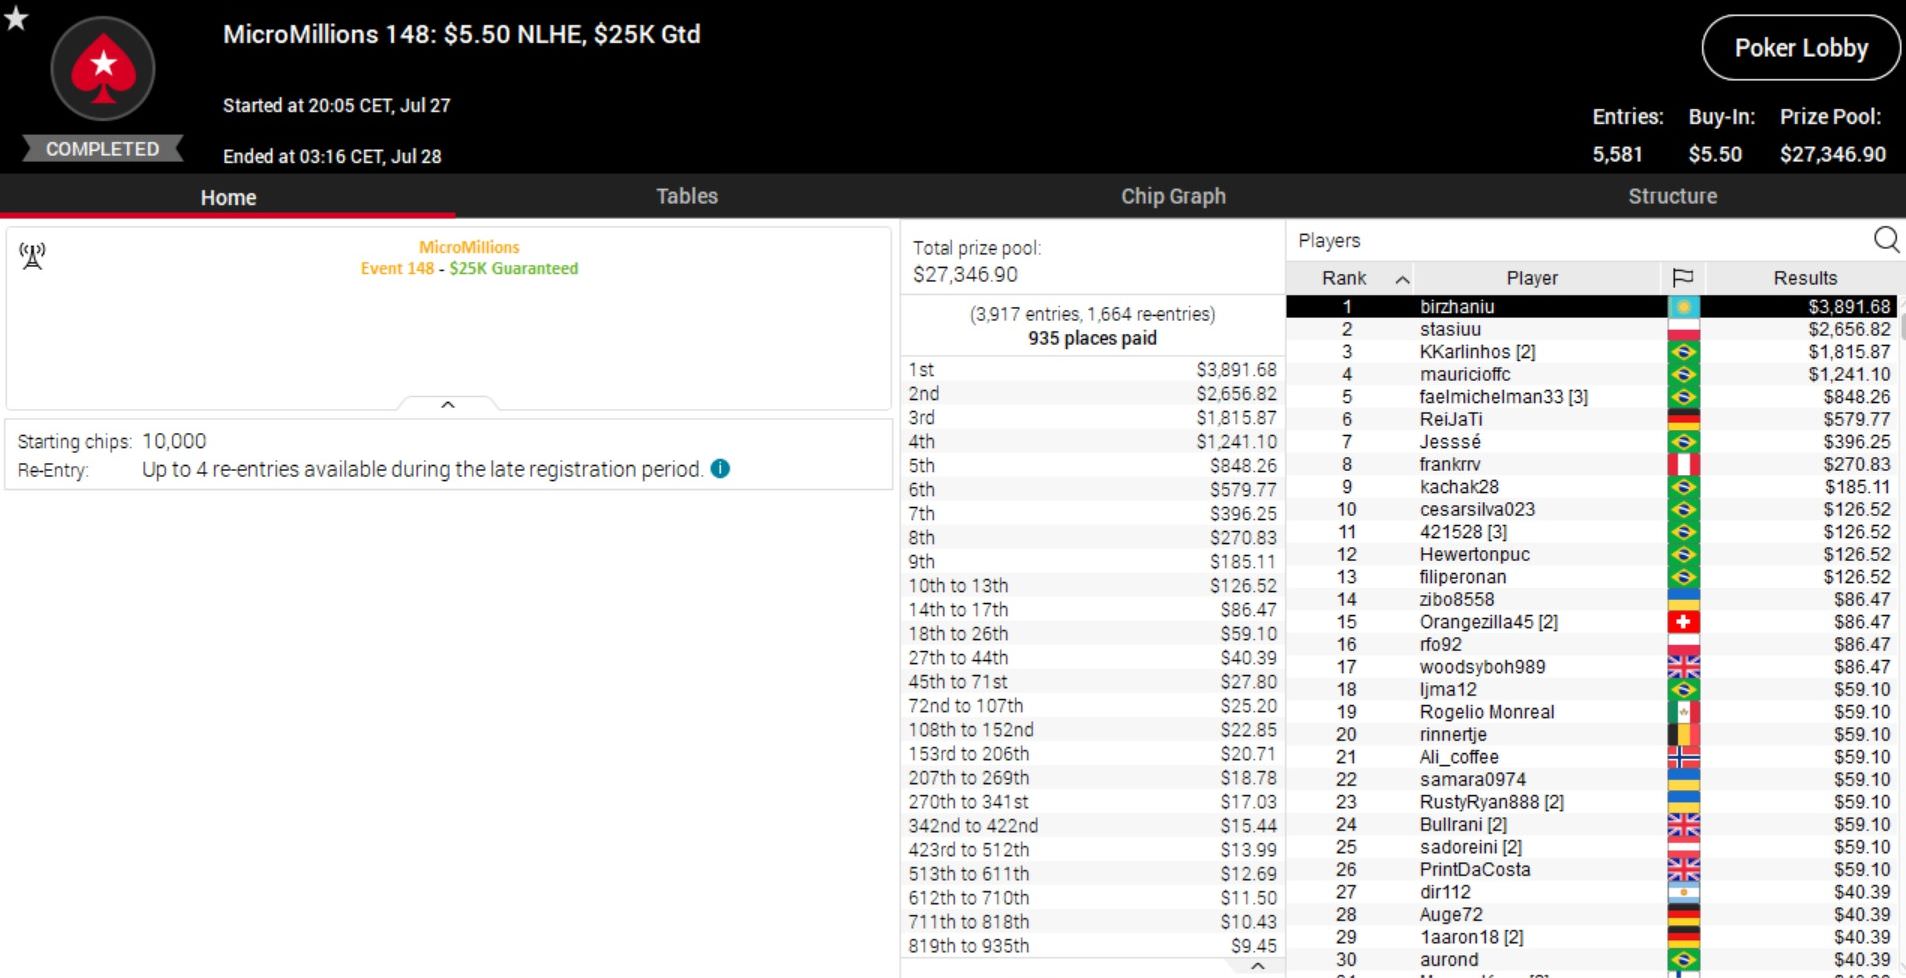The width and height of the screenshot is (1906, 978).
Task: Click the PokerStars red spade logo
Action: pos(103,69)
